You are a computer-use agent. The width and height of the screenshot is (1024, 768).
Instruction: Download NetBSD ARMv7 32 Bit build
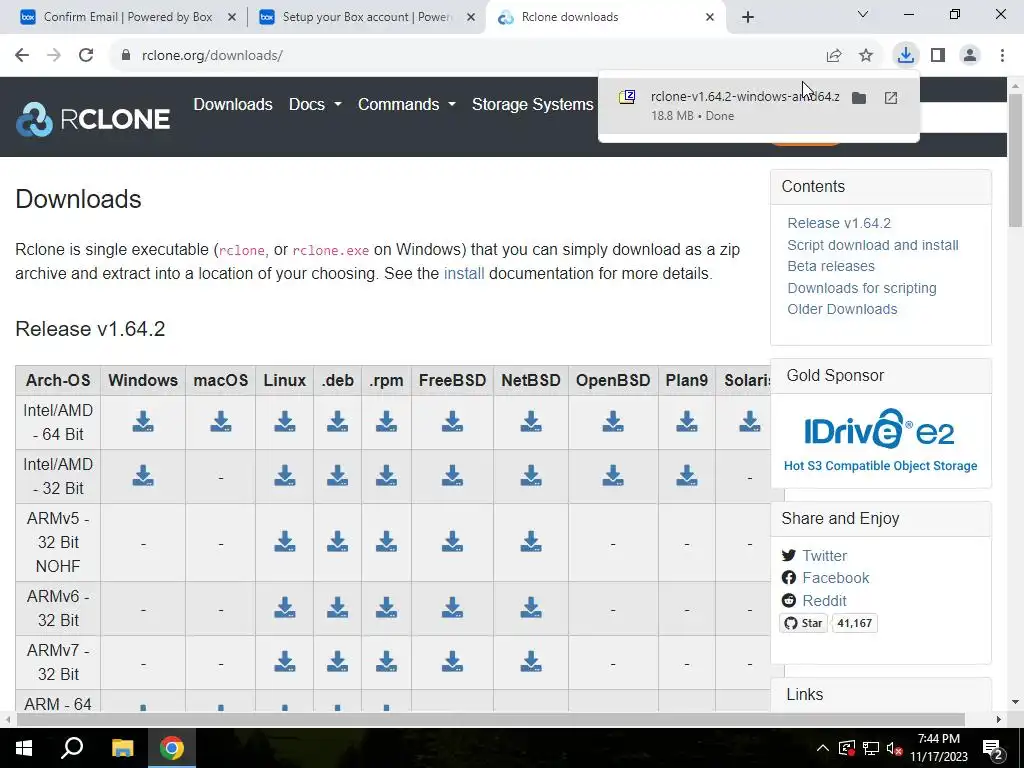click(x=531, y=662)
